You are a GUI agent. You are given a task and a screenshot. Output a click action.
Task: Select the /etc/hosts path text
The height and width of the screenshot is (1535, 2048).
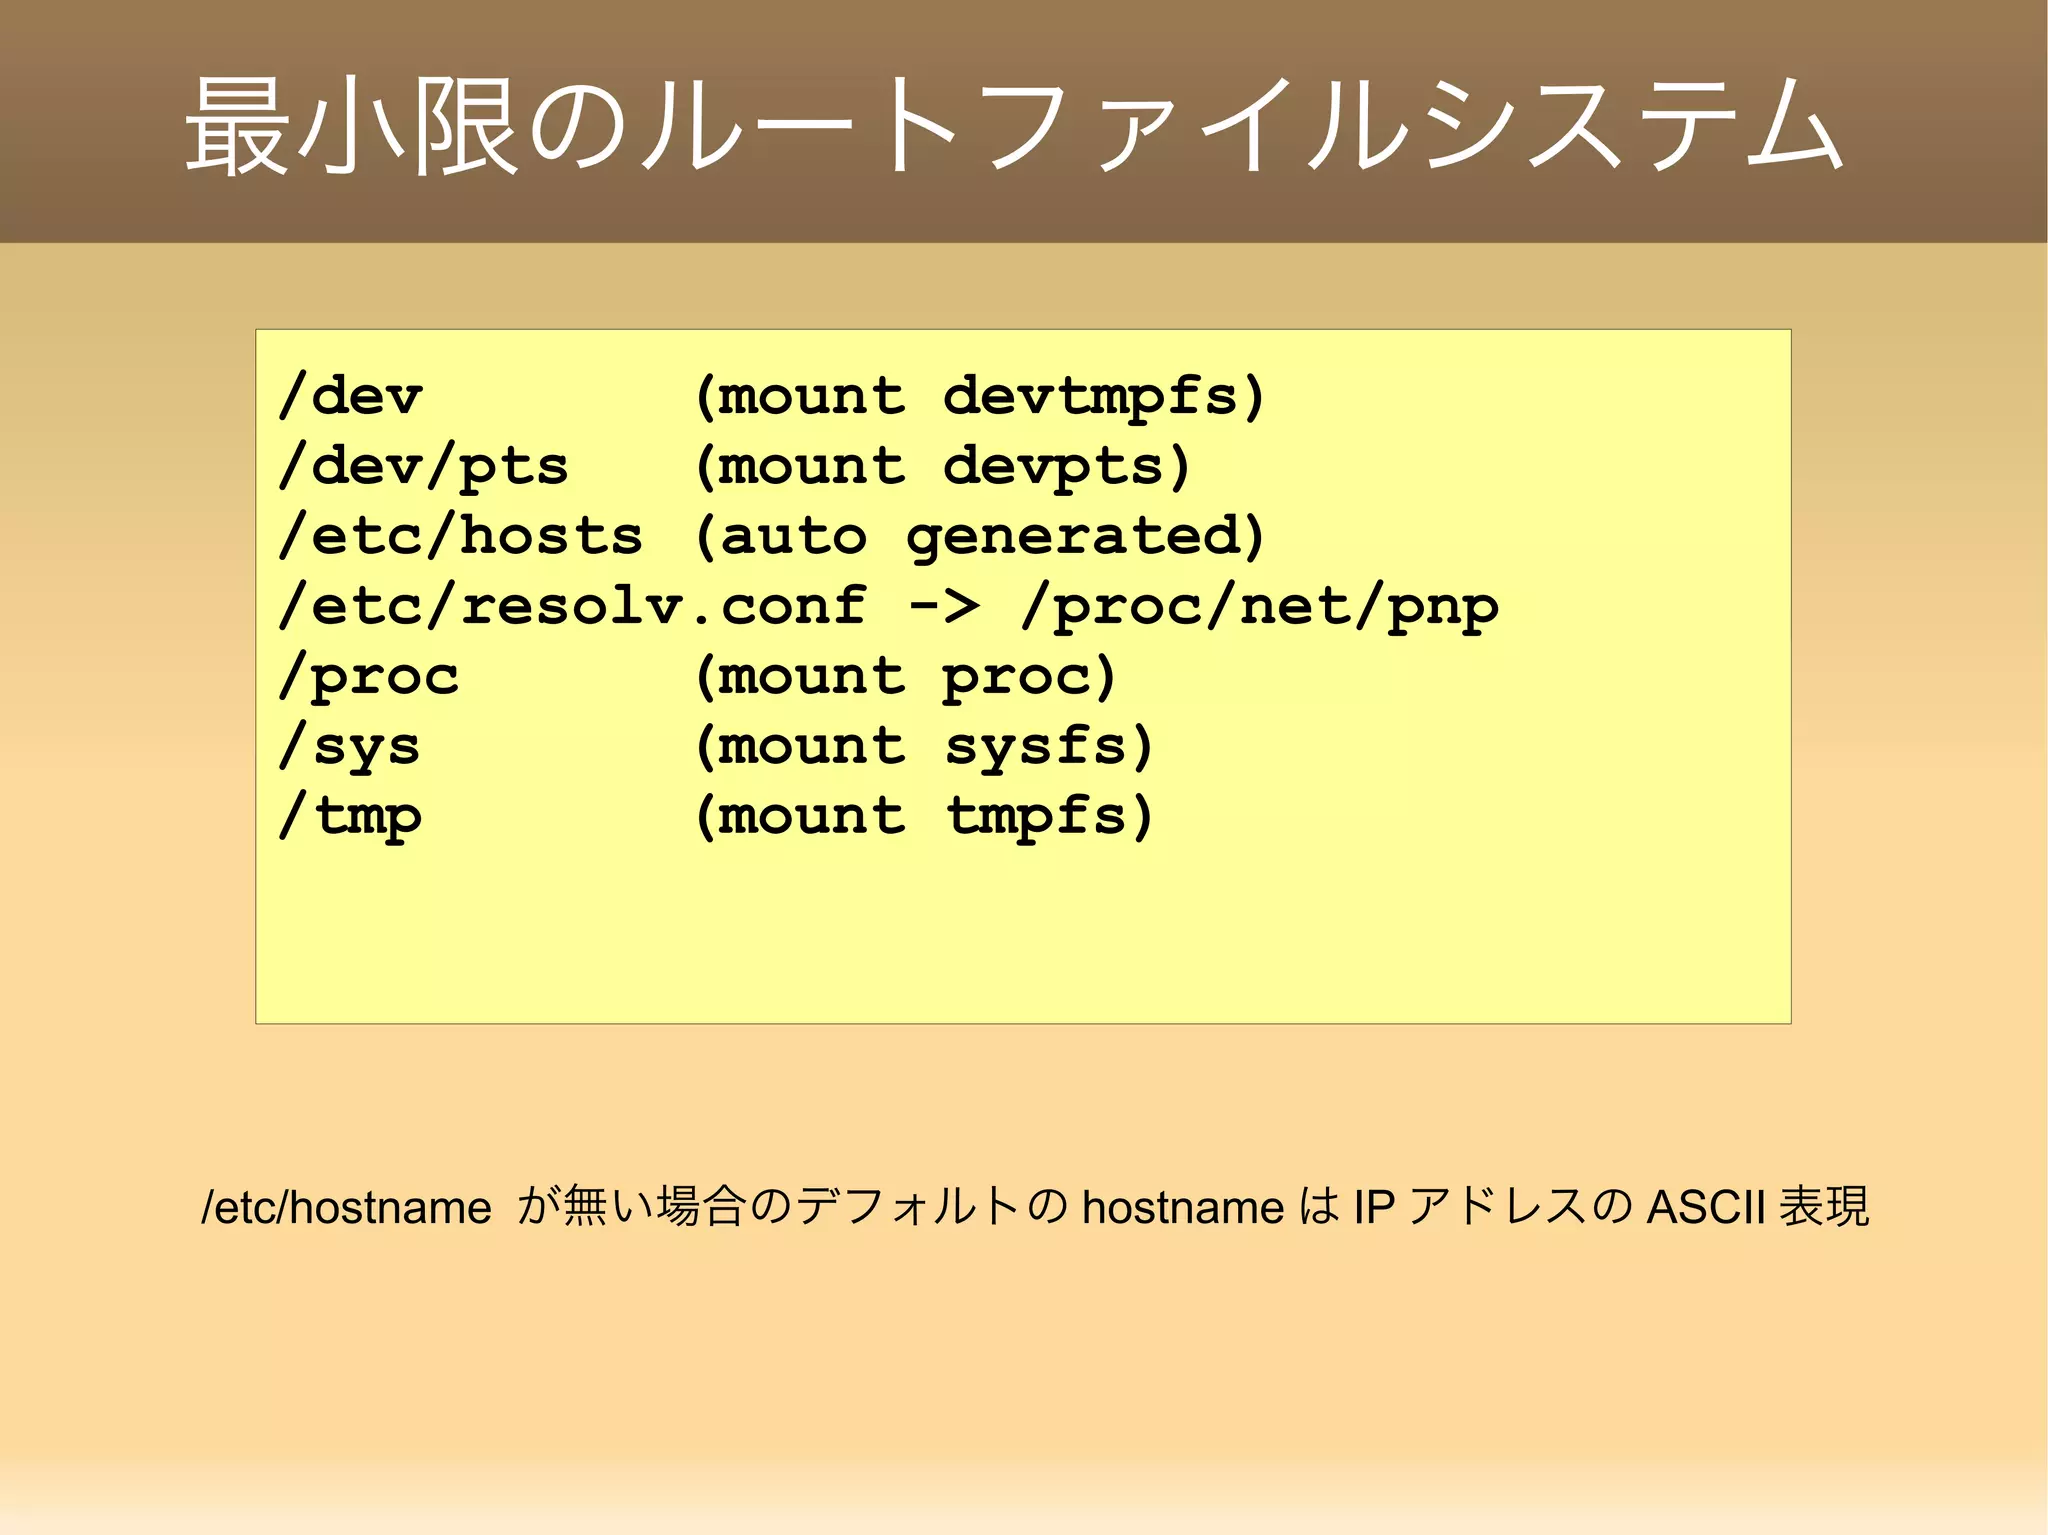coord(461,536)
